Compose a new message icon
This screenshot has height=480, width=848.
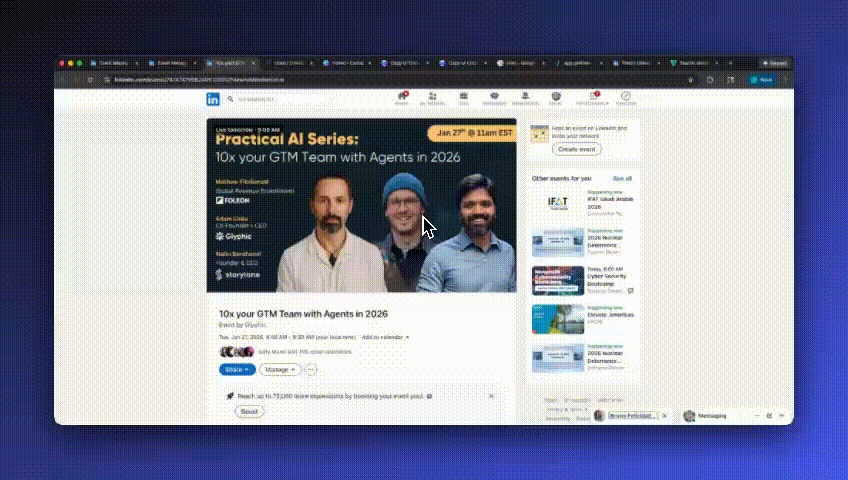(x=769, y=416)
